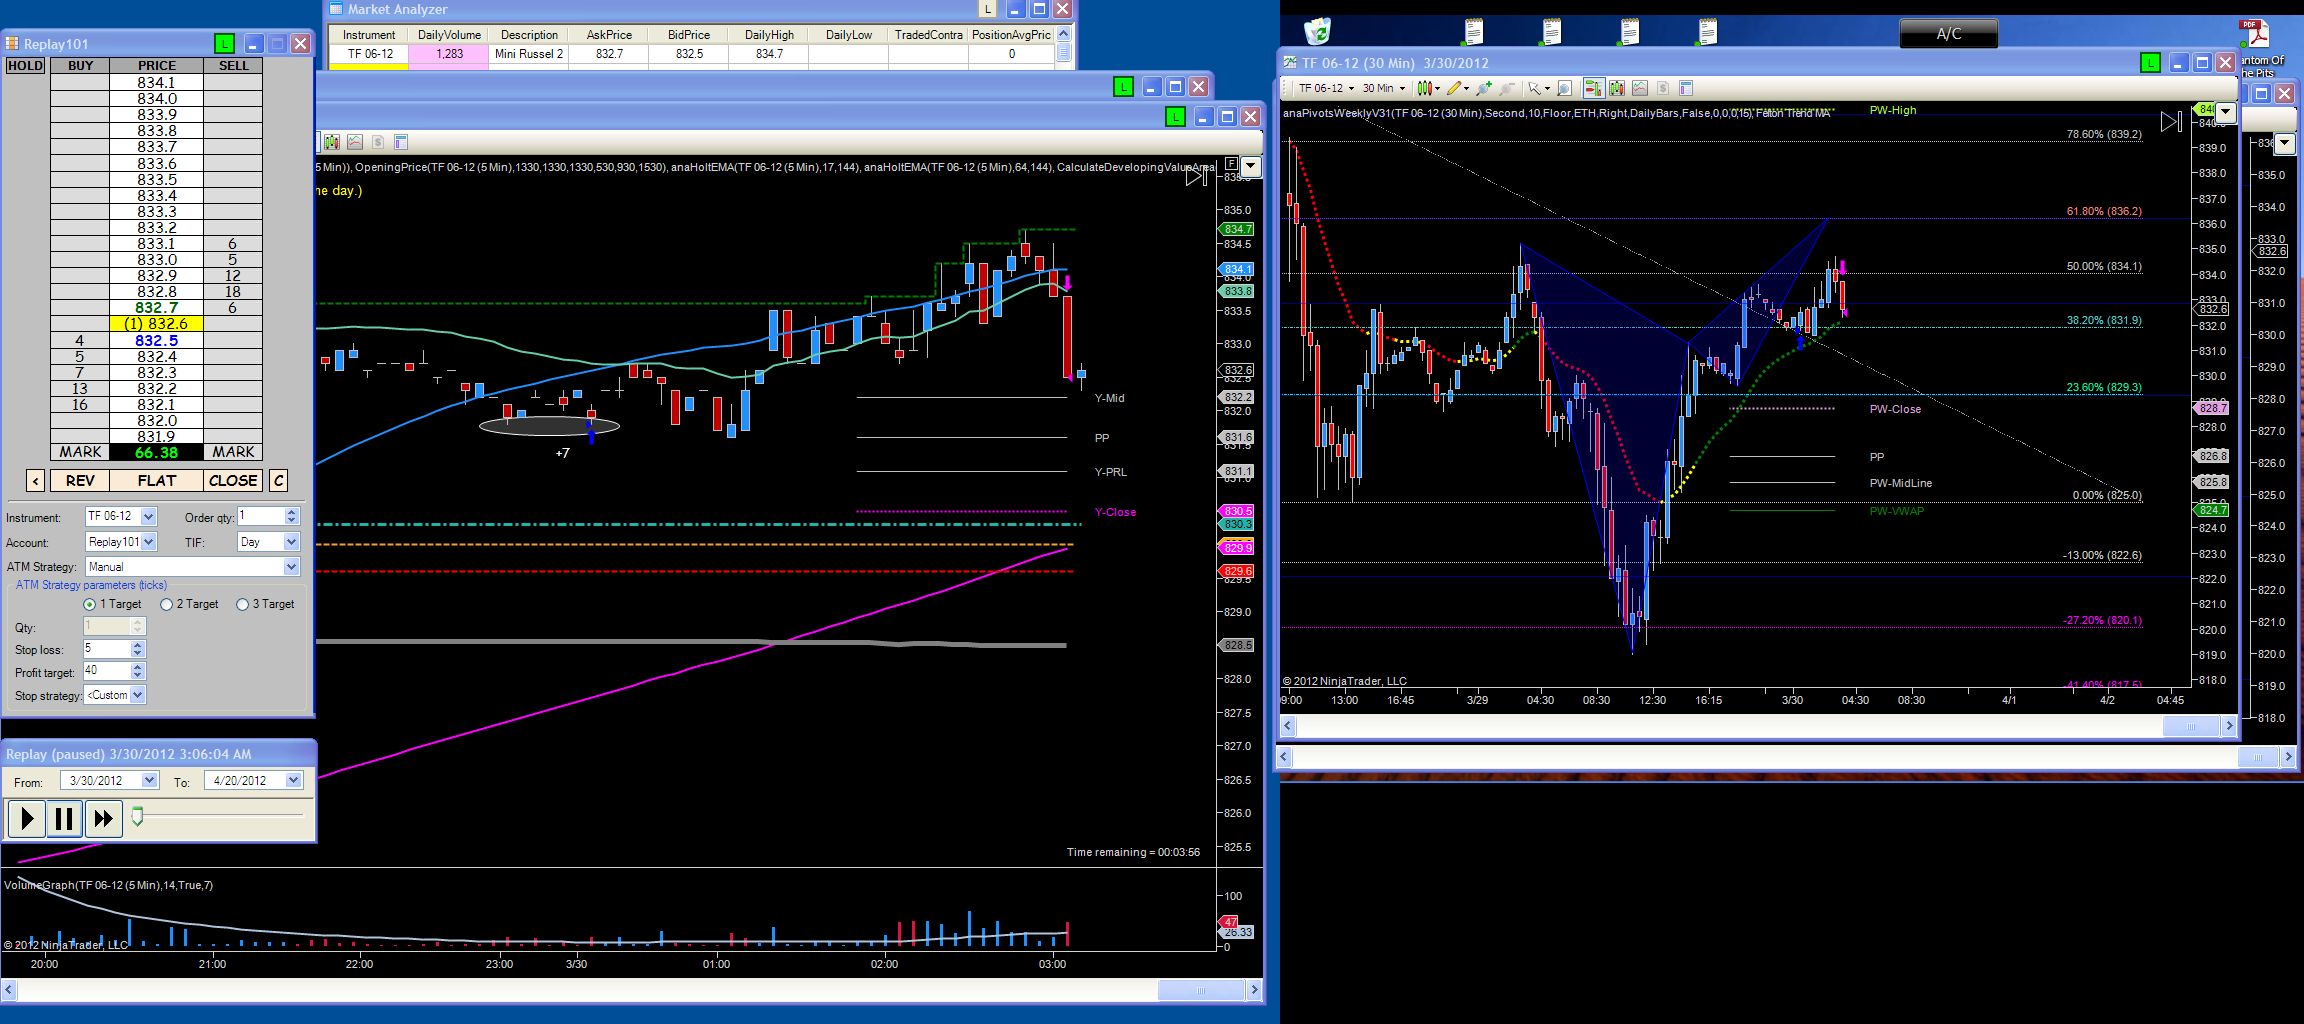Click the replay speed slider handle
This screenshot has height=1024, width=2304.
click(x=138, y=816)
